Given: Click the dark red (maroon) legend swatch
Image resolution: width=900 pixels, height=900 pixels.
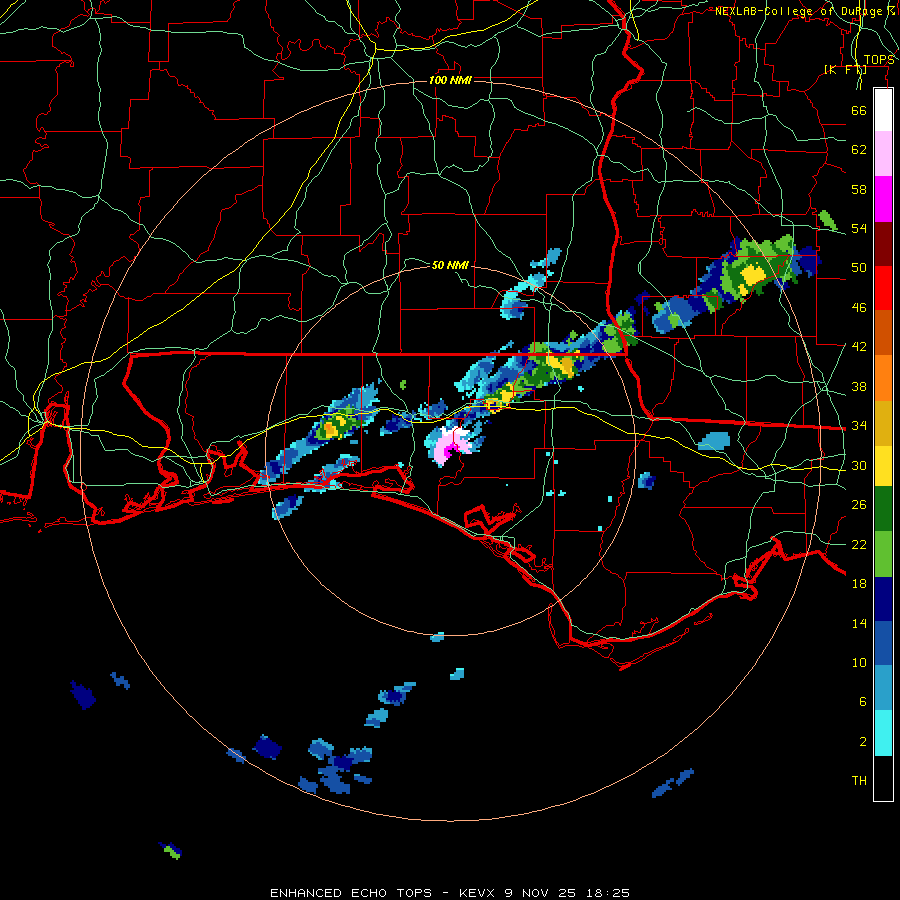Looking at the screenshot, I should click(883, 244).
